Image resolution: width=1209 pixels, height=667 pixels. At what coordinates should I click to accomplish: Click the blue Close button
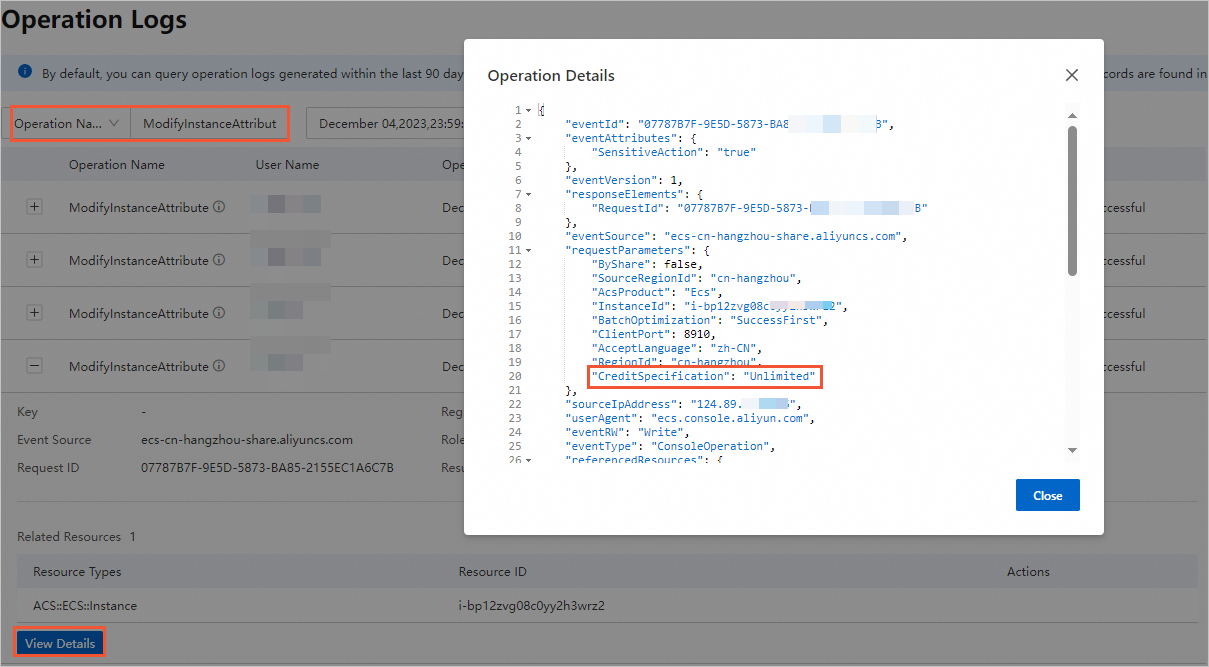coord(1047,495)
